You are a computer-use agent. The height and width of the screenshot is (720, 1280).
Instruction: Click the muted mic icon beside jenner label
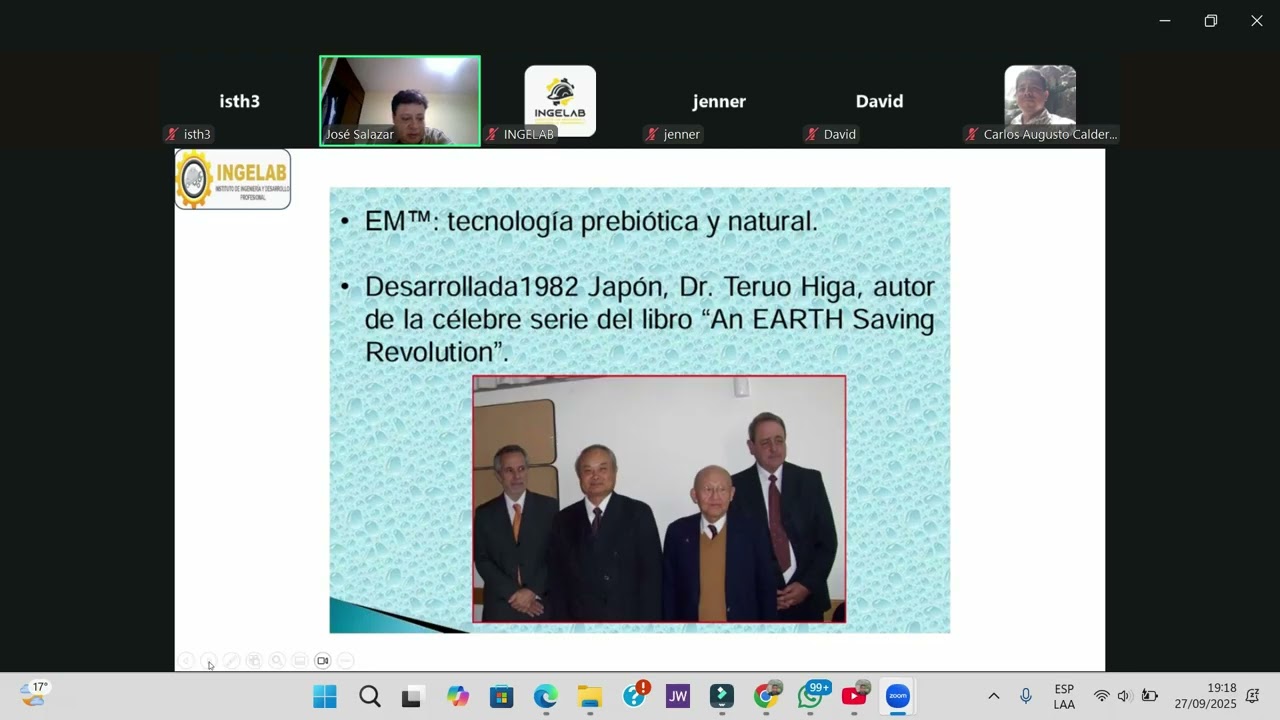click(652, 134)
